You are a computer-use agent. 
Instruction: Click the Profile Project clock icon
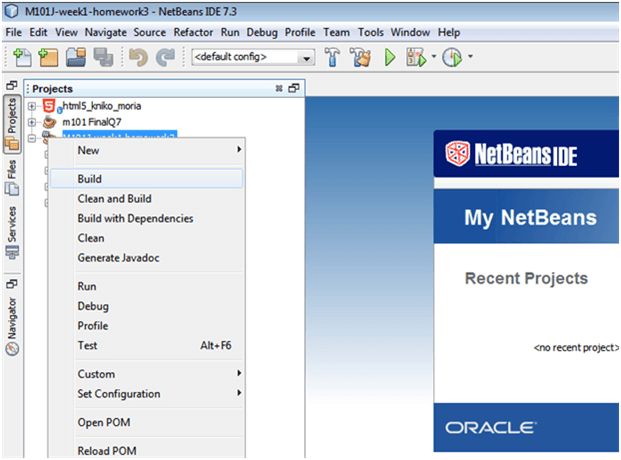[452, 57]
